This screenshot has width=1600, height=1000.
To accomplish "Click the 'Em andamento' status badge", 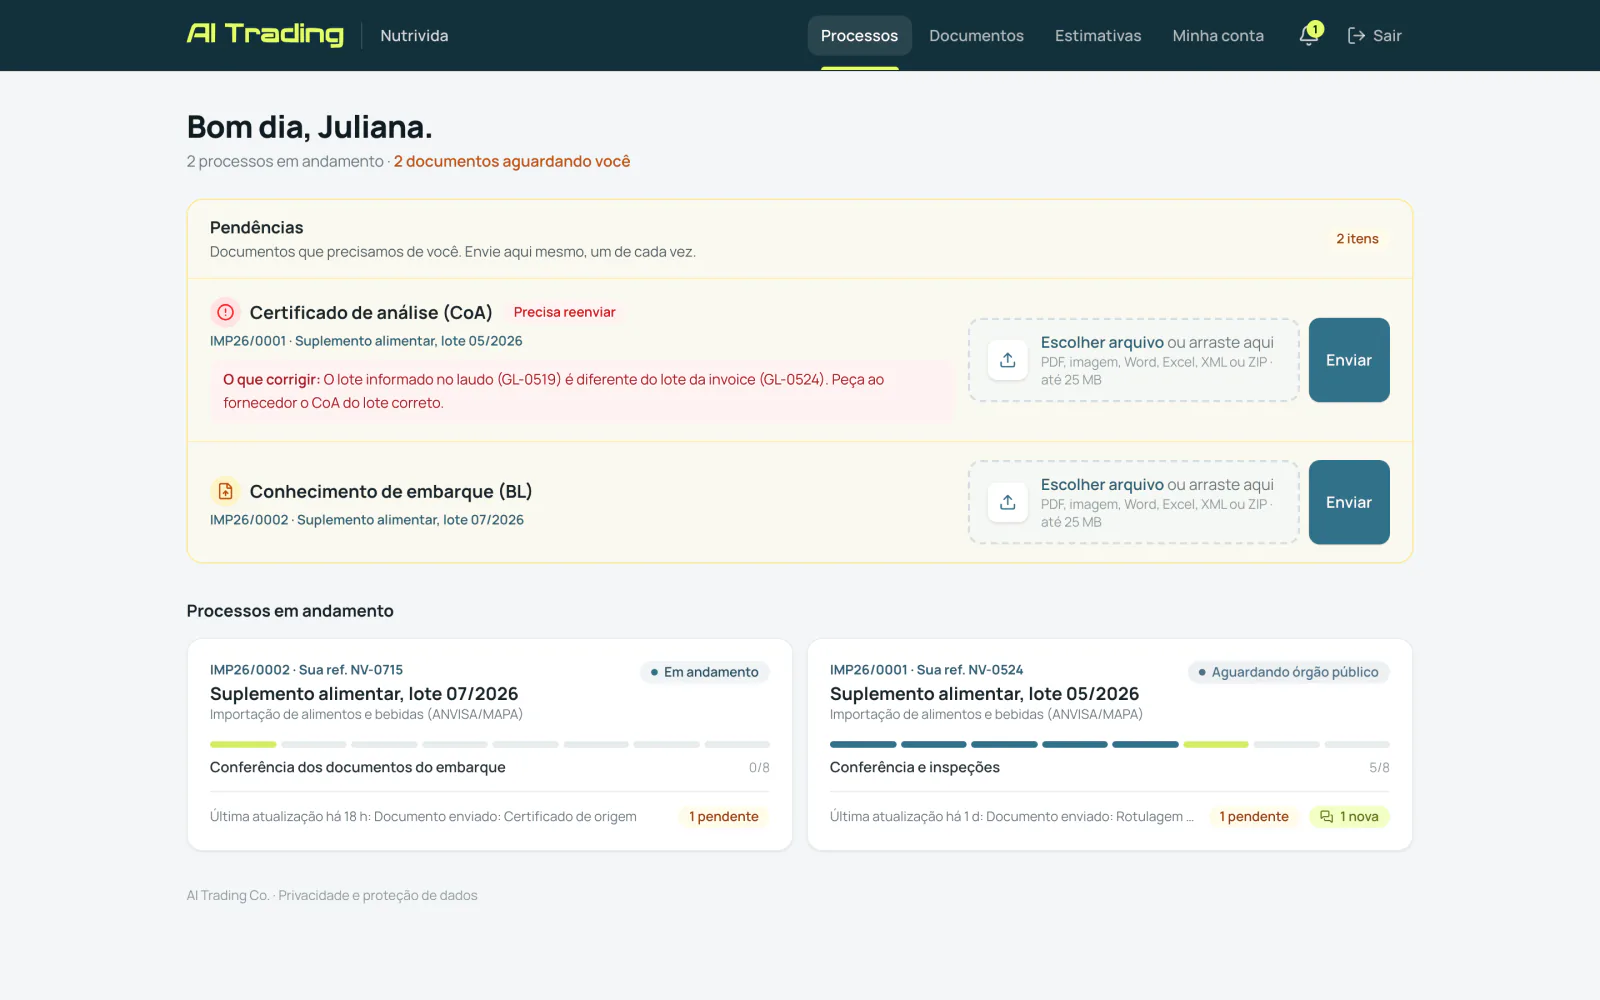I will click(x=705, y=672).
